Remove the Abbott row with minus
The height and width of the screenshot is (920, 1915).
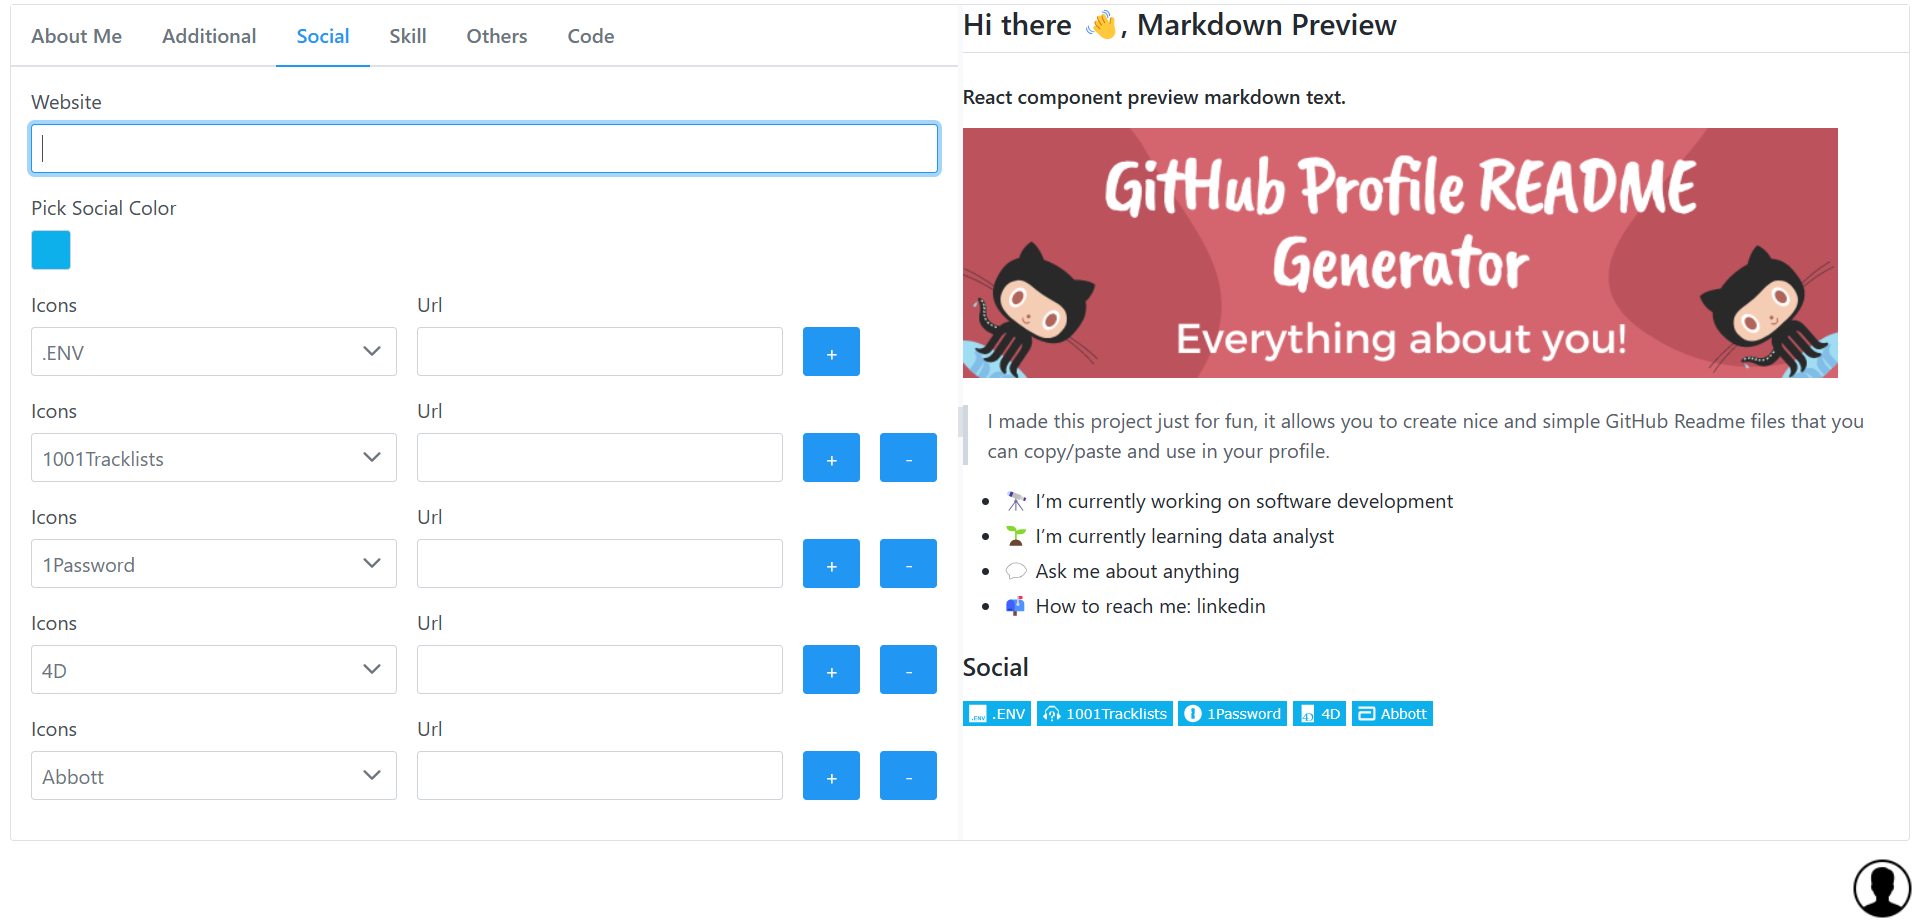(x=908, y=776)
